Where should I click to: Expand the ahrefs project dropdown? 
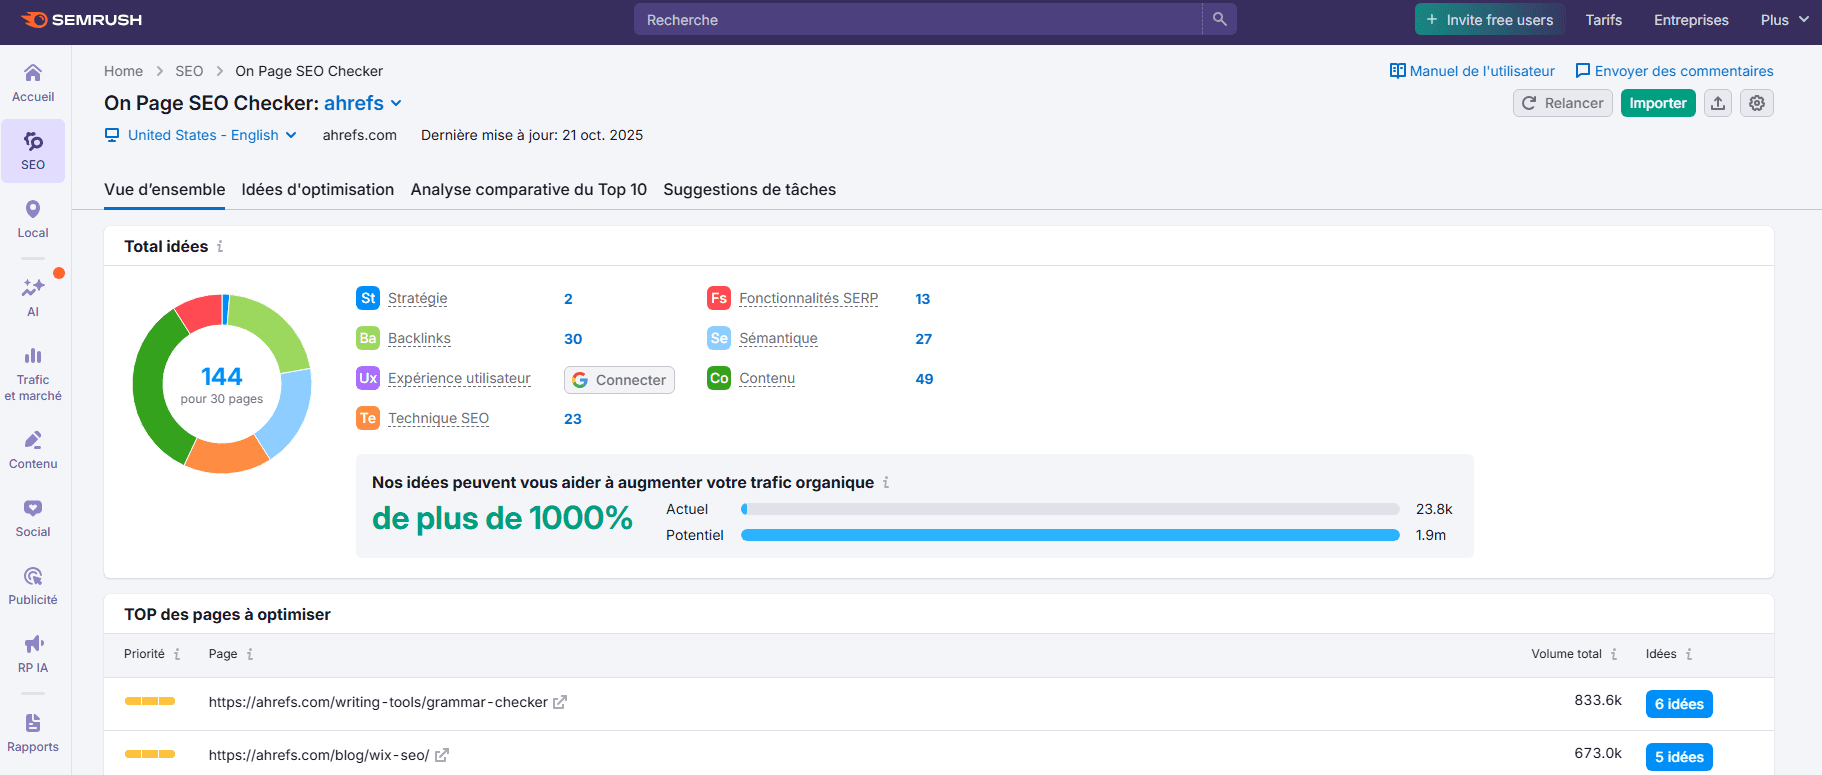(x=363, y=103)
